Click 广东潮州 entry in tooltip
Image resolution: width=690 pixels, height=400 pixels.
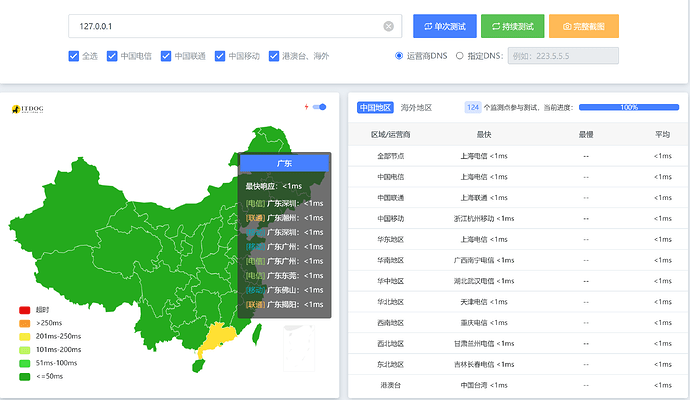[x=284, y=218]
